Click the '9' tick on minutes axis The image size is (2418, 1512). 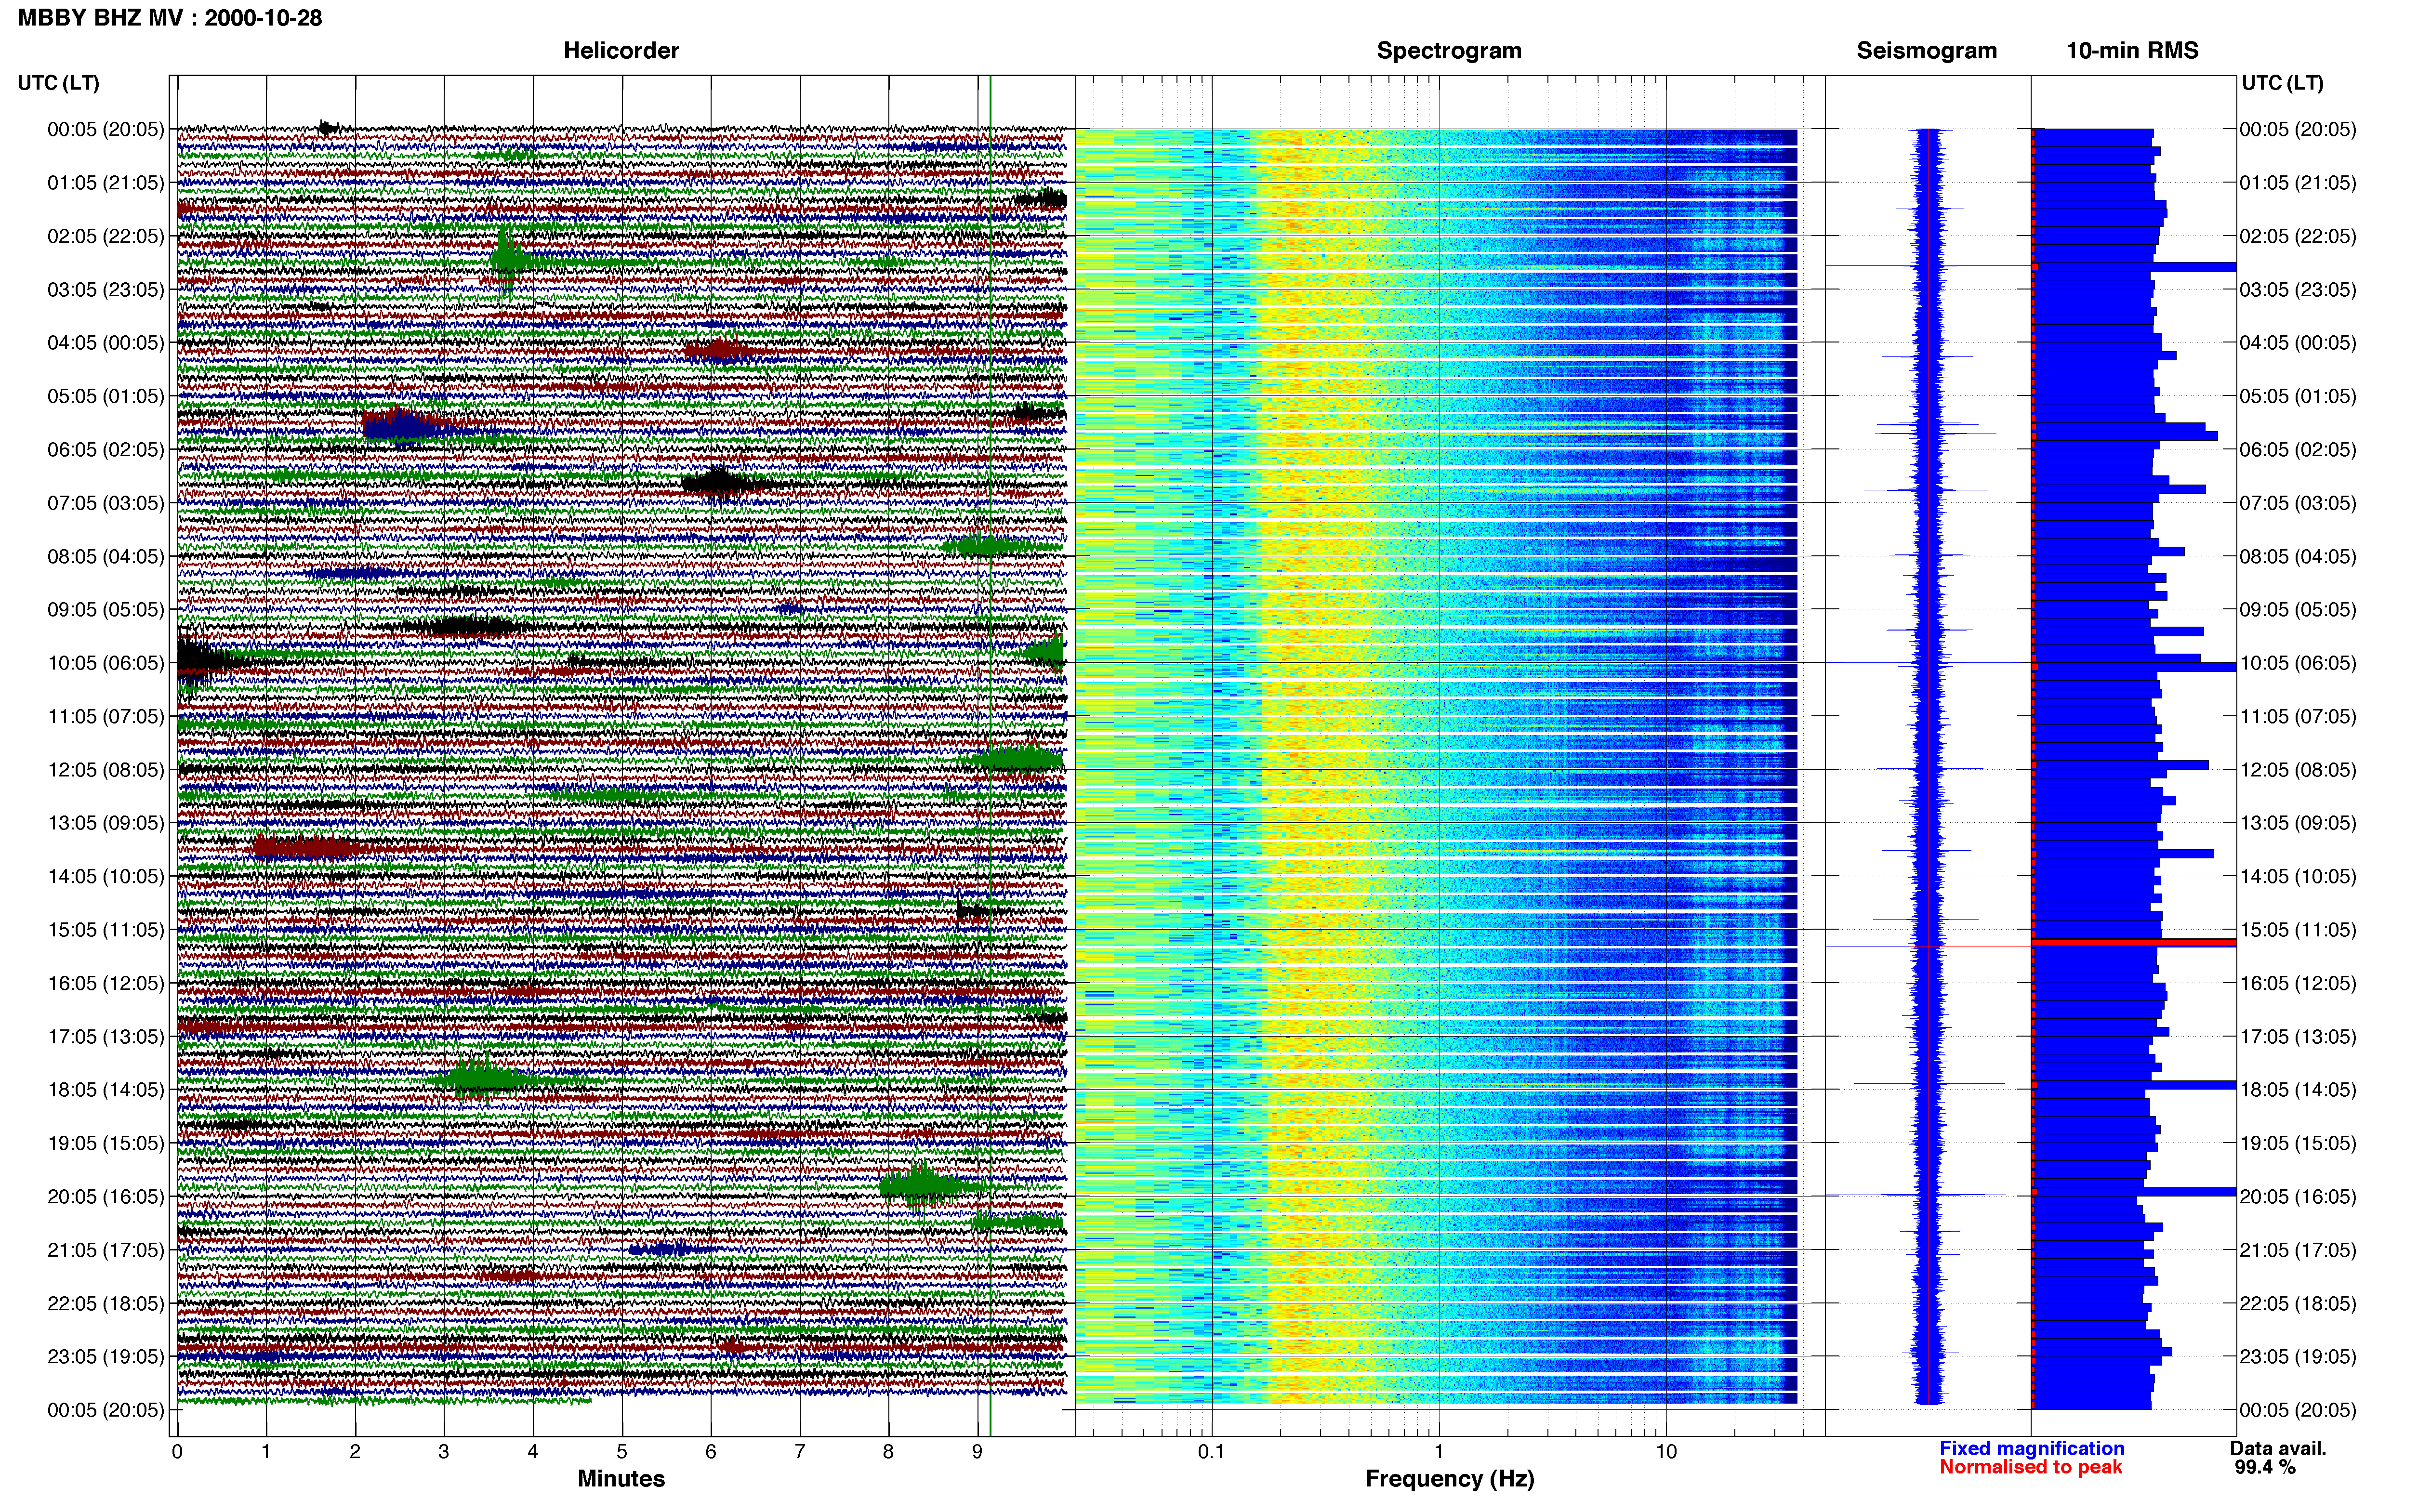977,1452
